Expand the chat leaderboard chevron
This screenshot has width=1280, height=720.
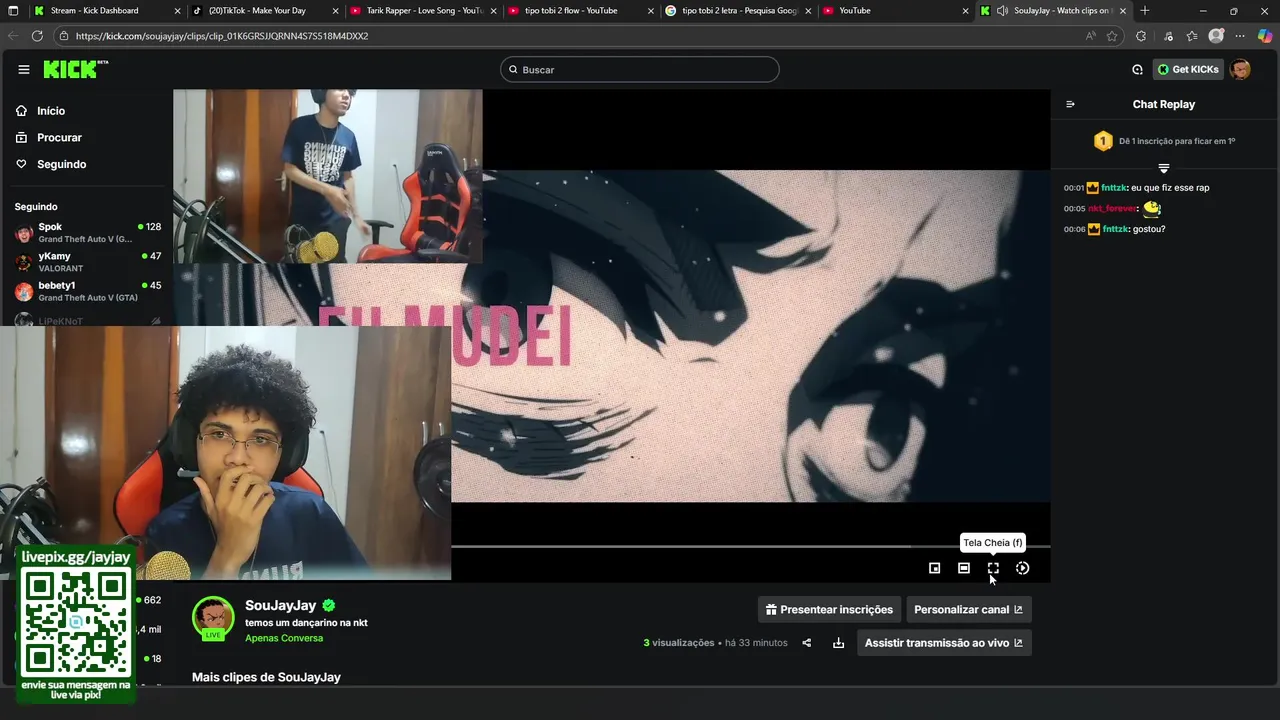[x=1164, y=168]
